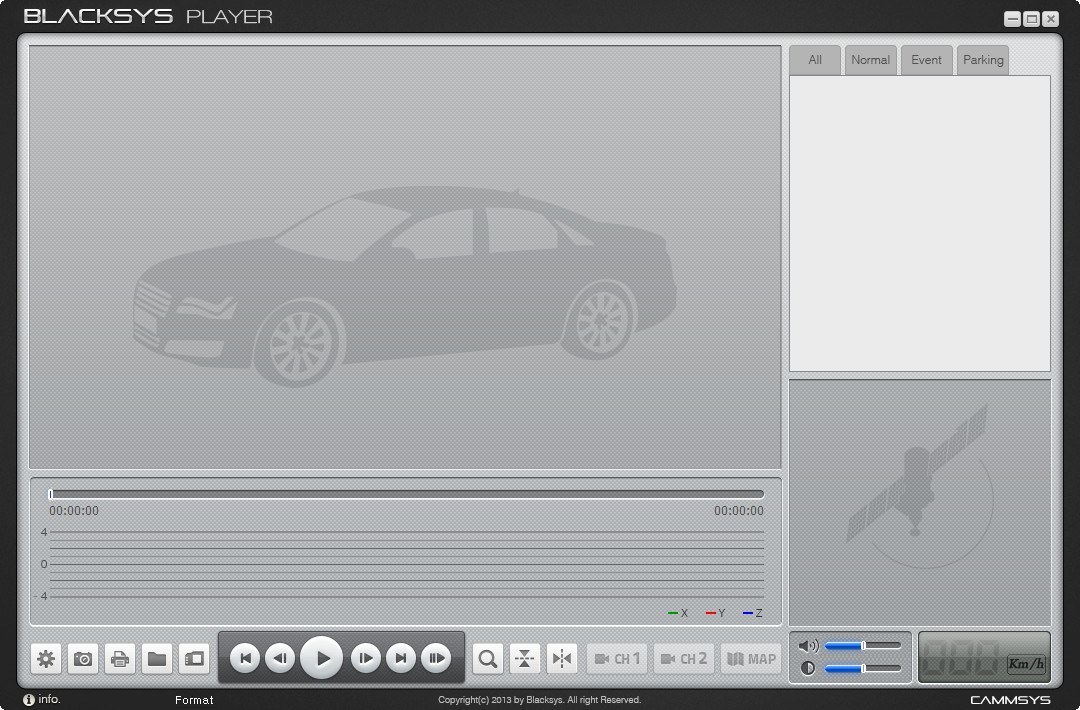Mute audio via the speaker icon
Image resolution: width=1080 pixels, height=710 pixels.
(x=808, y=645)
